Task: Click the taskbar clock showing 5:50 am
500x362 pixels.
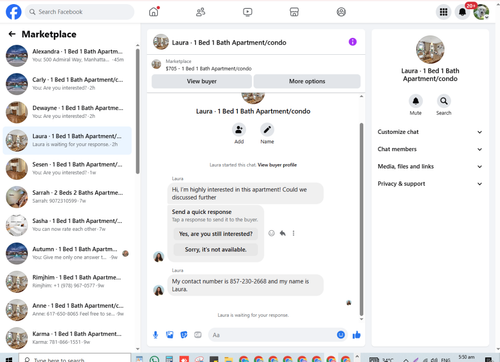Action: tap(466, 357)
